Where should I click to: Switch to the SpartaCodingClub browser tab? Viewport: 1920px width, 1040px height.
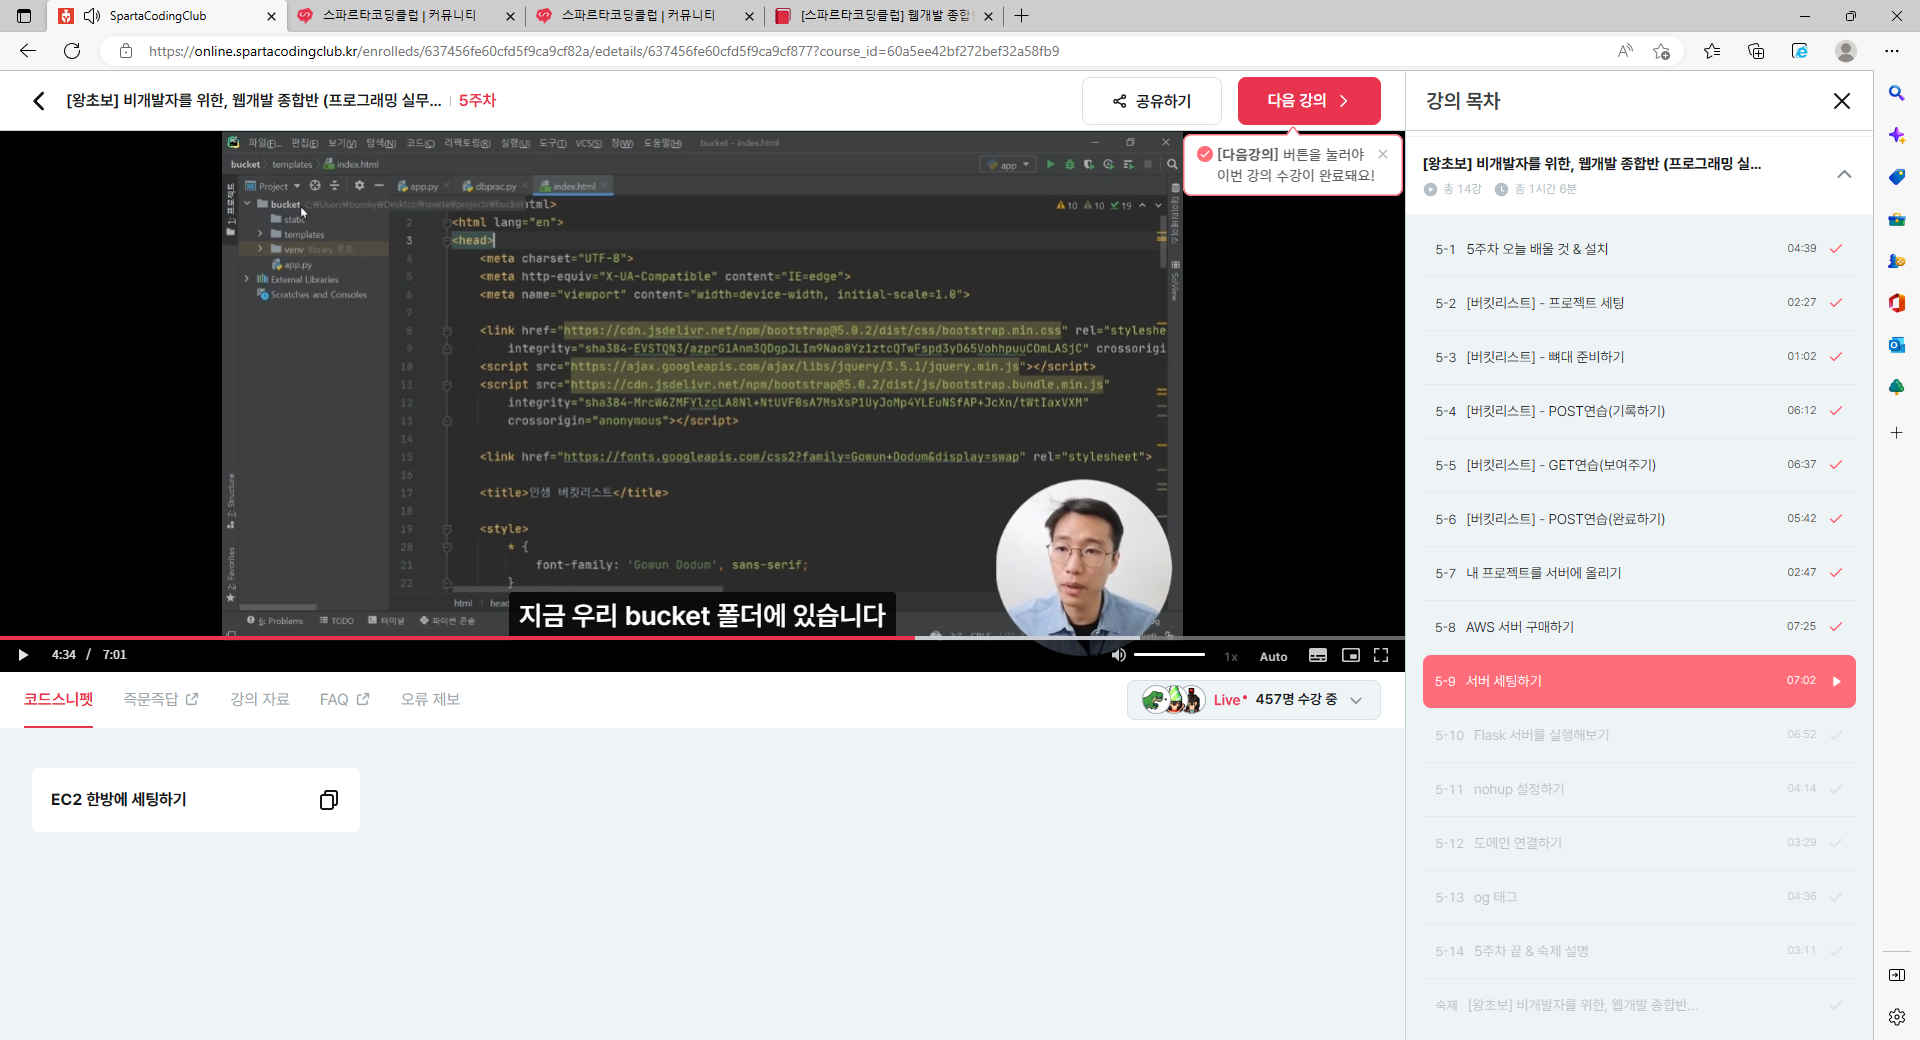(166, 16)
